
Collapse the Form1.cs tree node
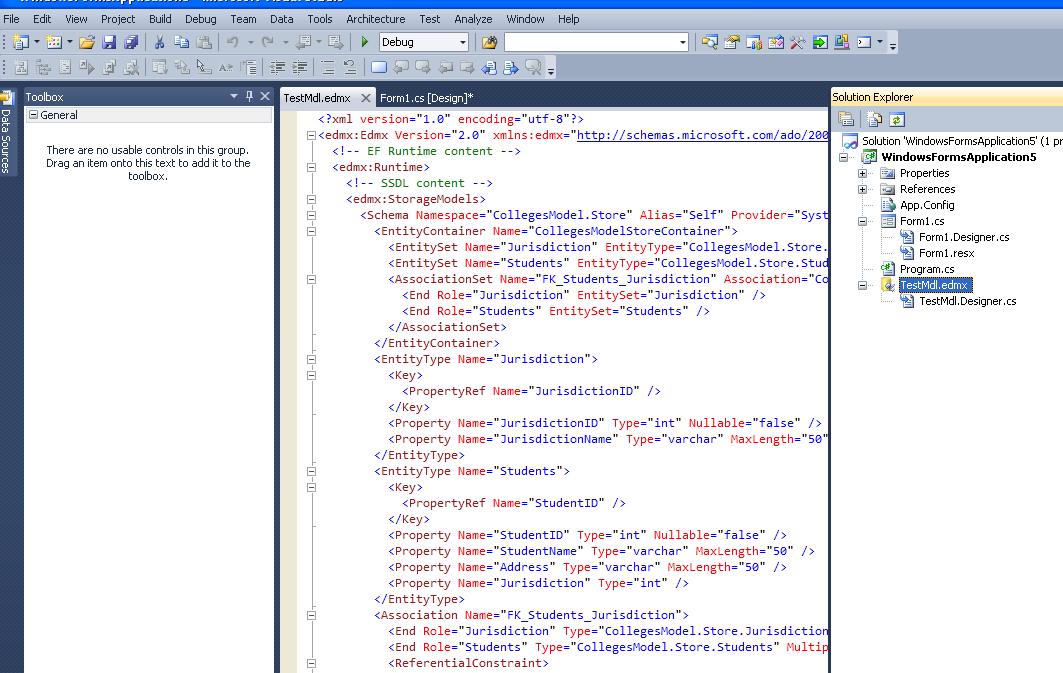[x=862, y=222]
